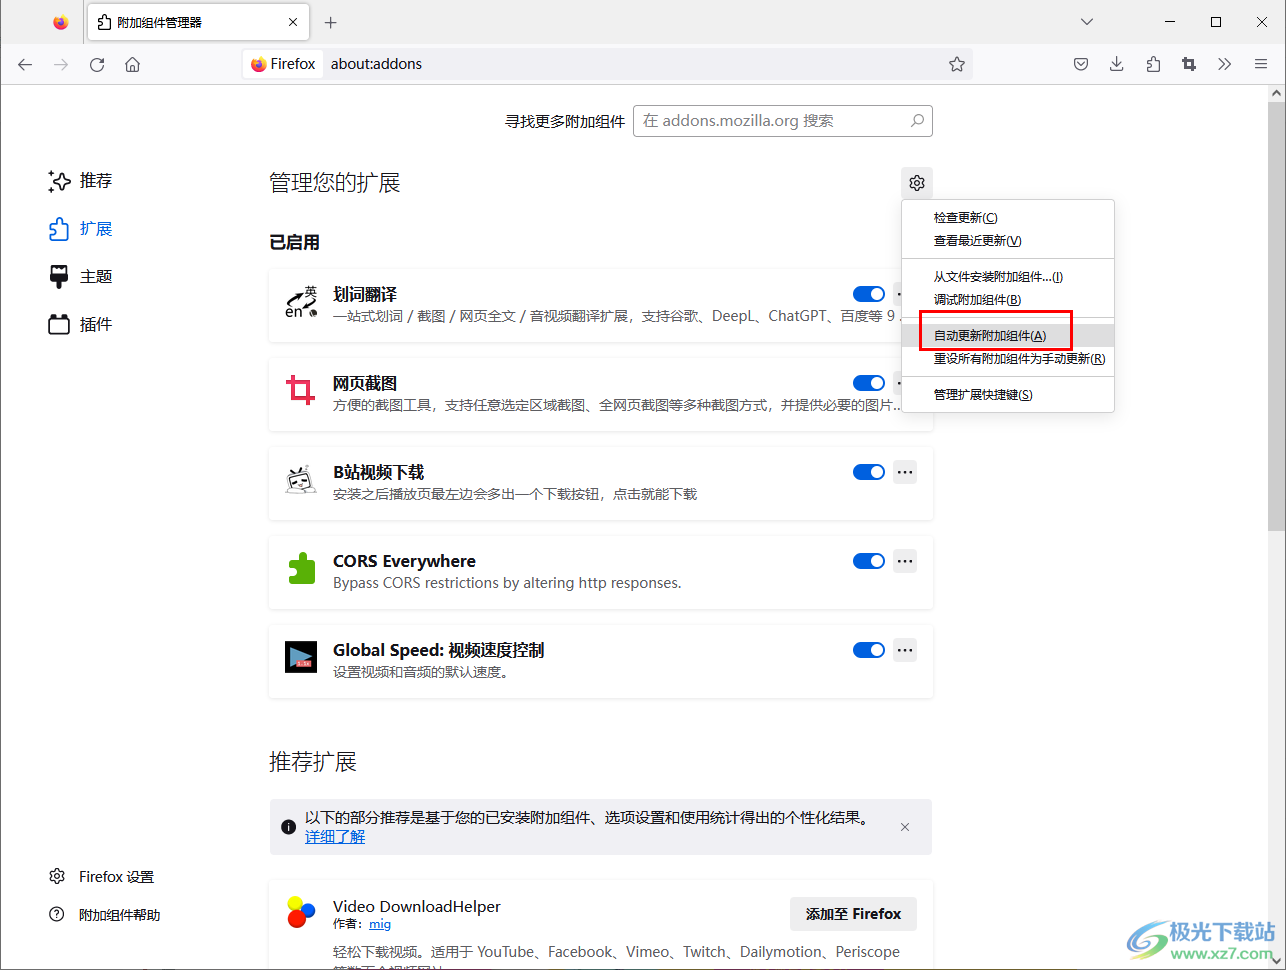
Task: Click the addons.mozilla.org search field
Action: pyautogui.click(x=782, y=121)
